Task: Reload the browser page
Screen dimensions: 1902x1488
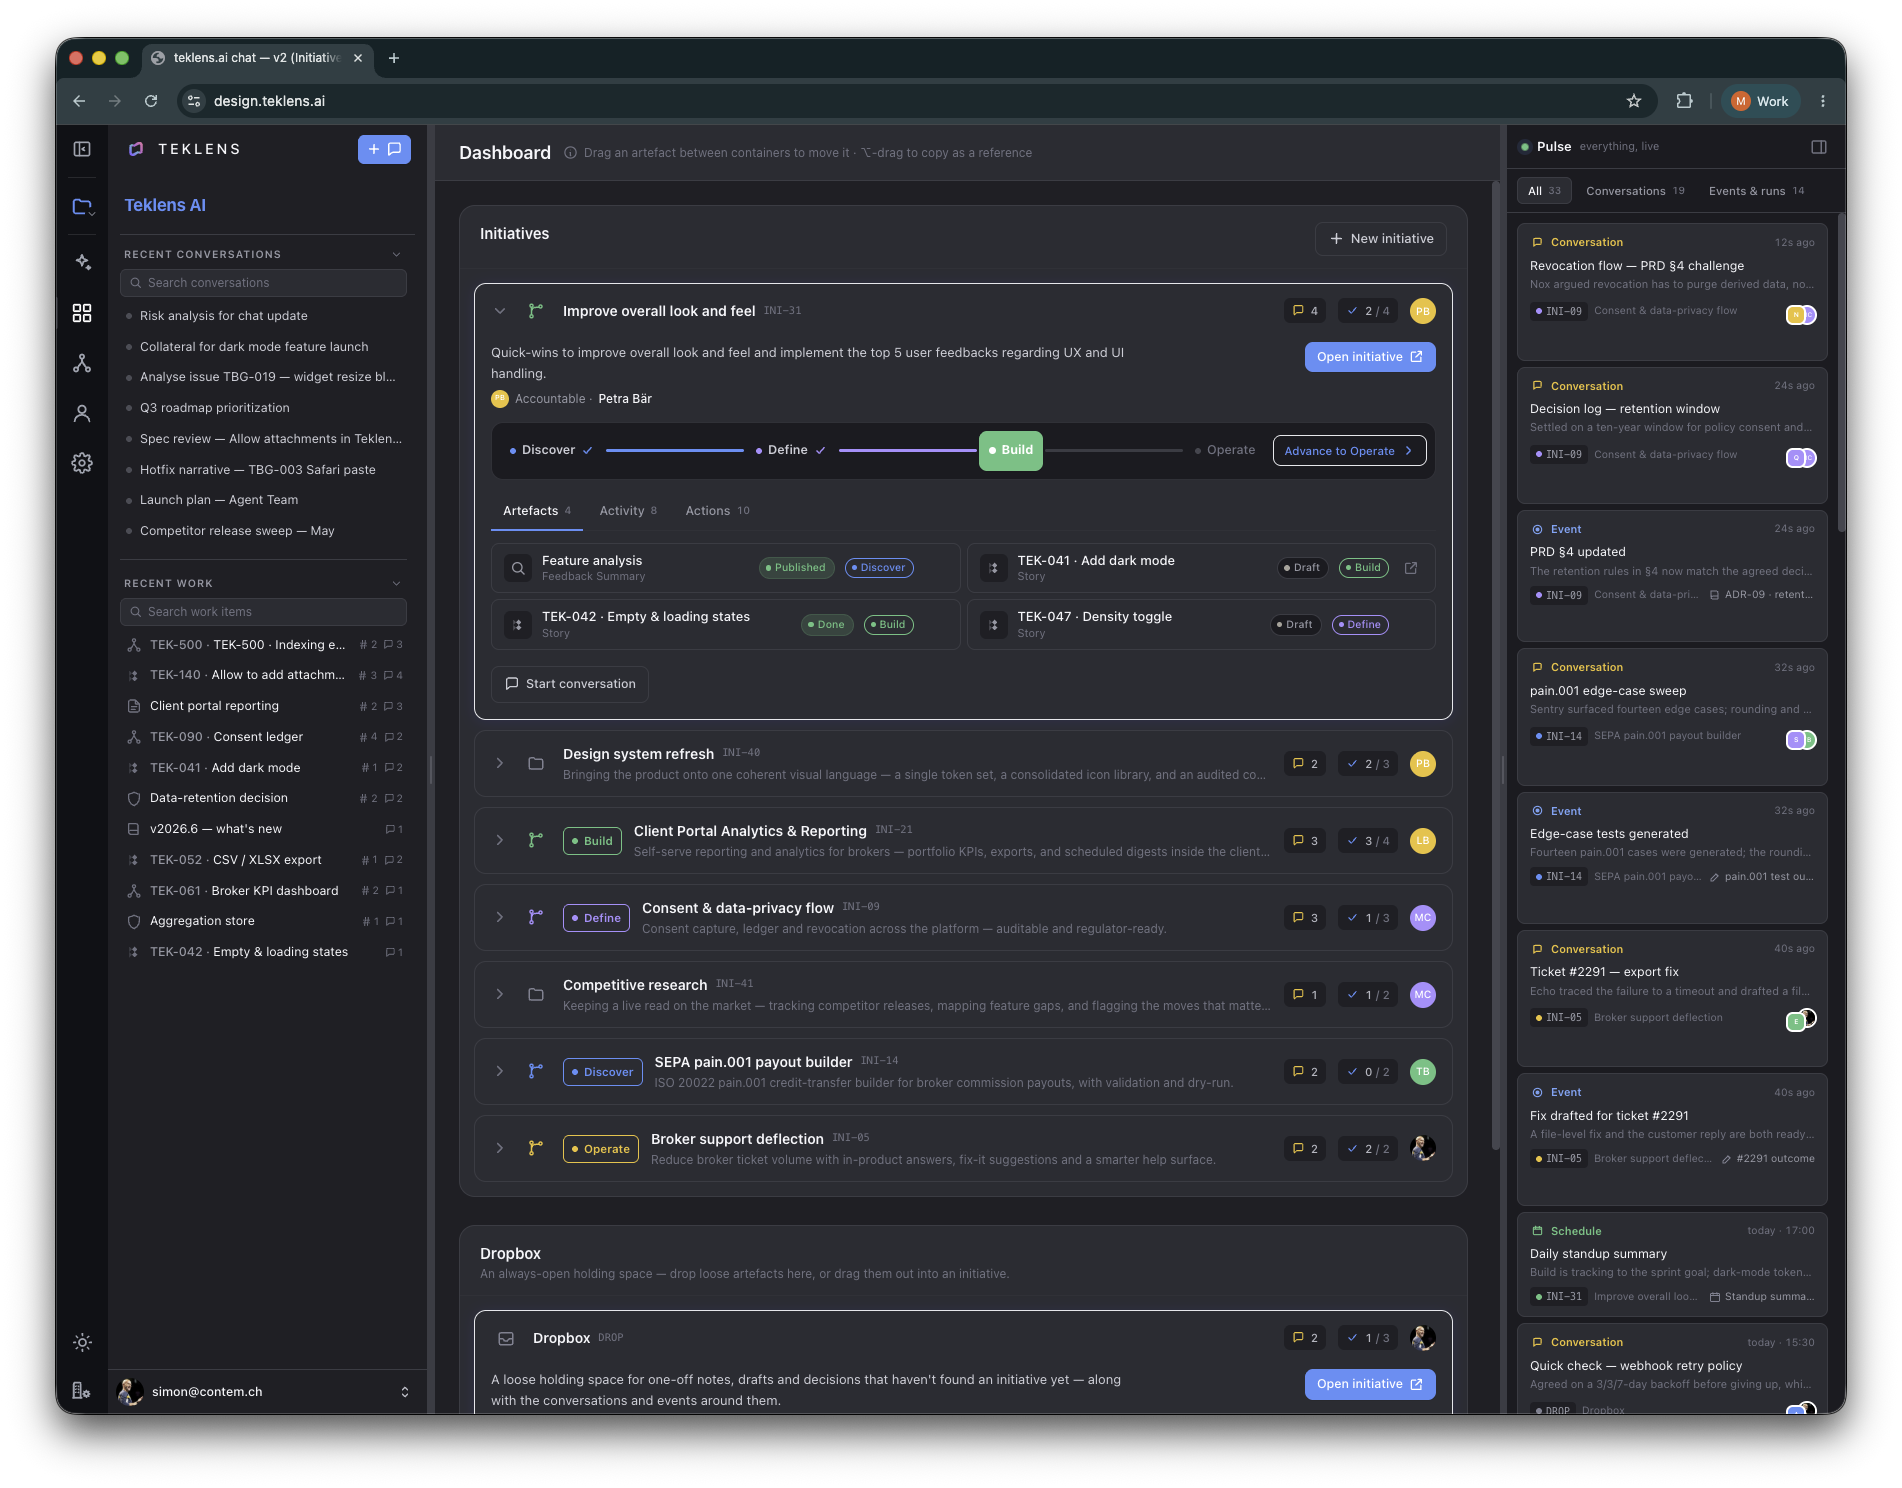Action: (151, 101)
